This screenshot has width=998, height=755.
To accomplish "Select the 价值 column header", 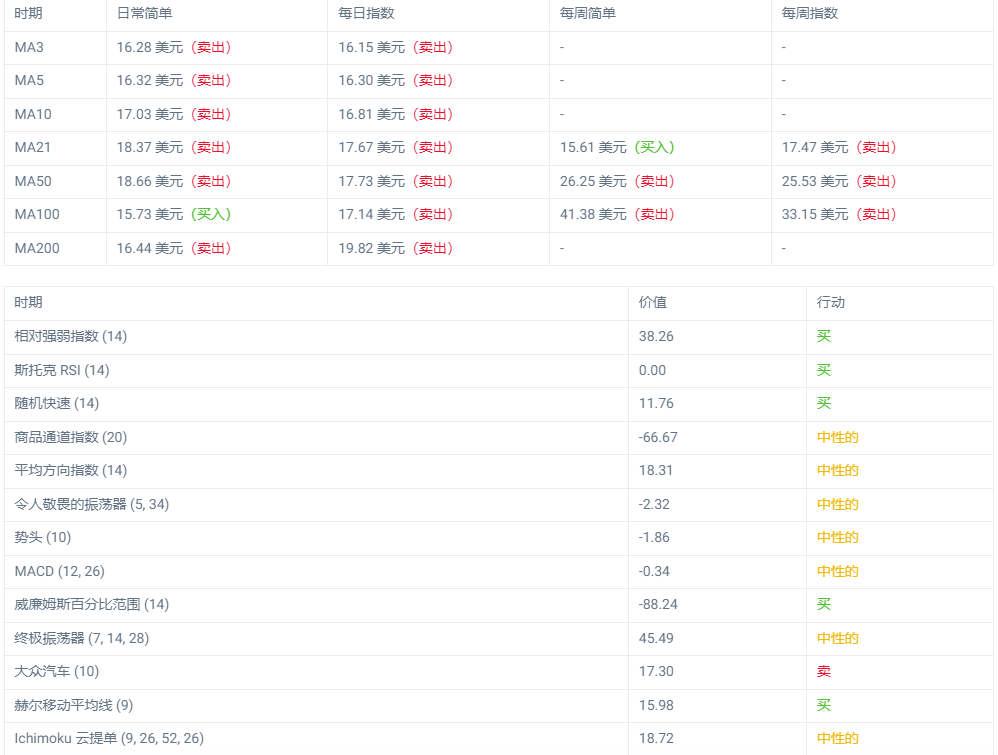I will pyautogui.click(x=652, y=302).
